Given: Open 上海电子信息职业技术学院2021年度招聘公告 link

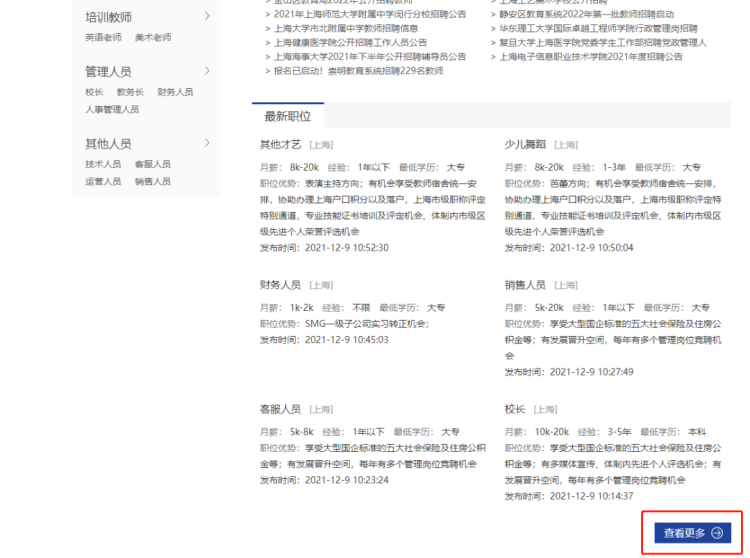Looking at the screenshot, I should [x=591, y=57].
